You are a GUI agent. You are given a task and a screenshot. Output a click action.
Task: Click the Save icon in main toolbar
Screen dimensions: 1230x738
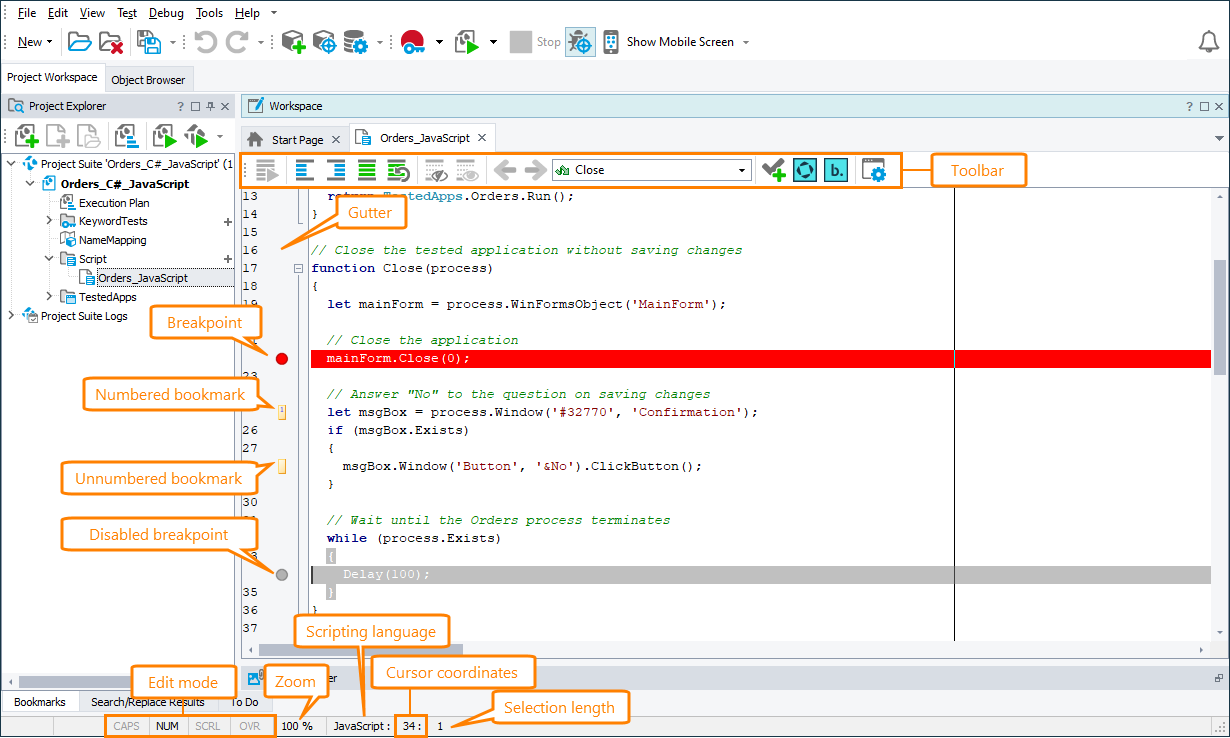149,42
